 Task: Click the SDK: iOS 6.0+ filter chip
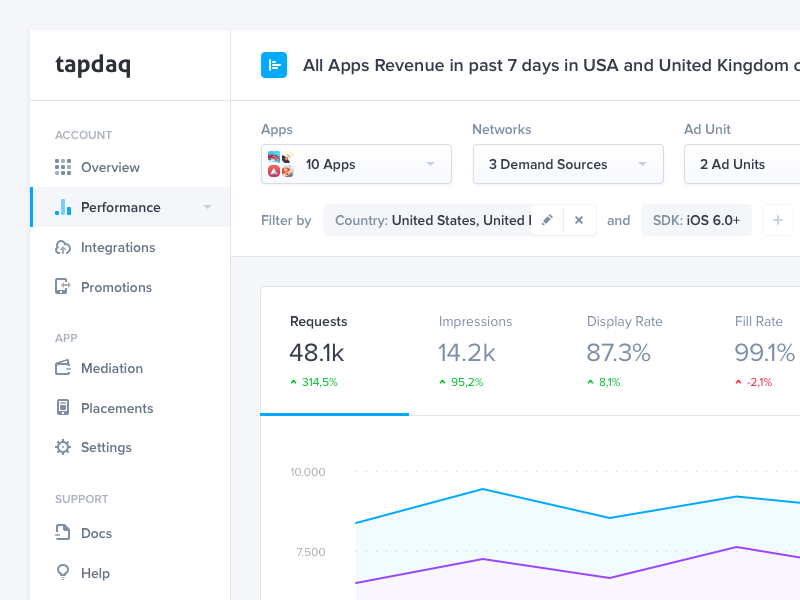click(x=696, y=220)
